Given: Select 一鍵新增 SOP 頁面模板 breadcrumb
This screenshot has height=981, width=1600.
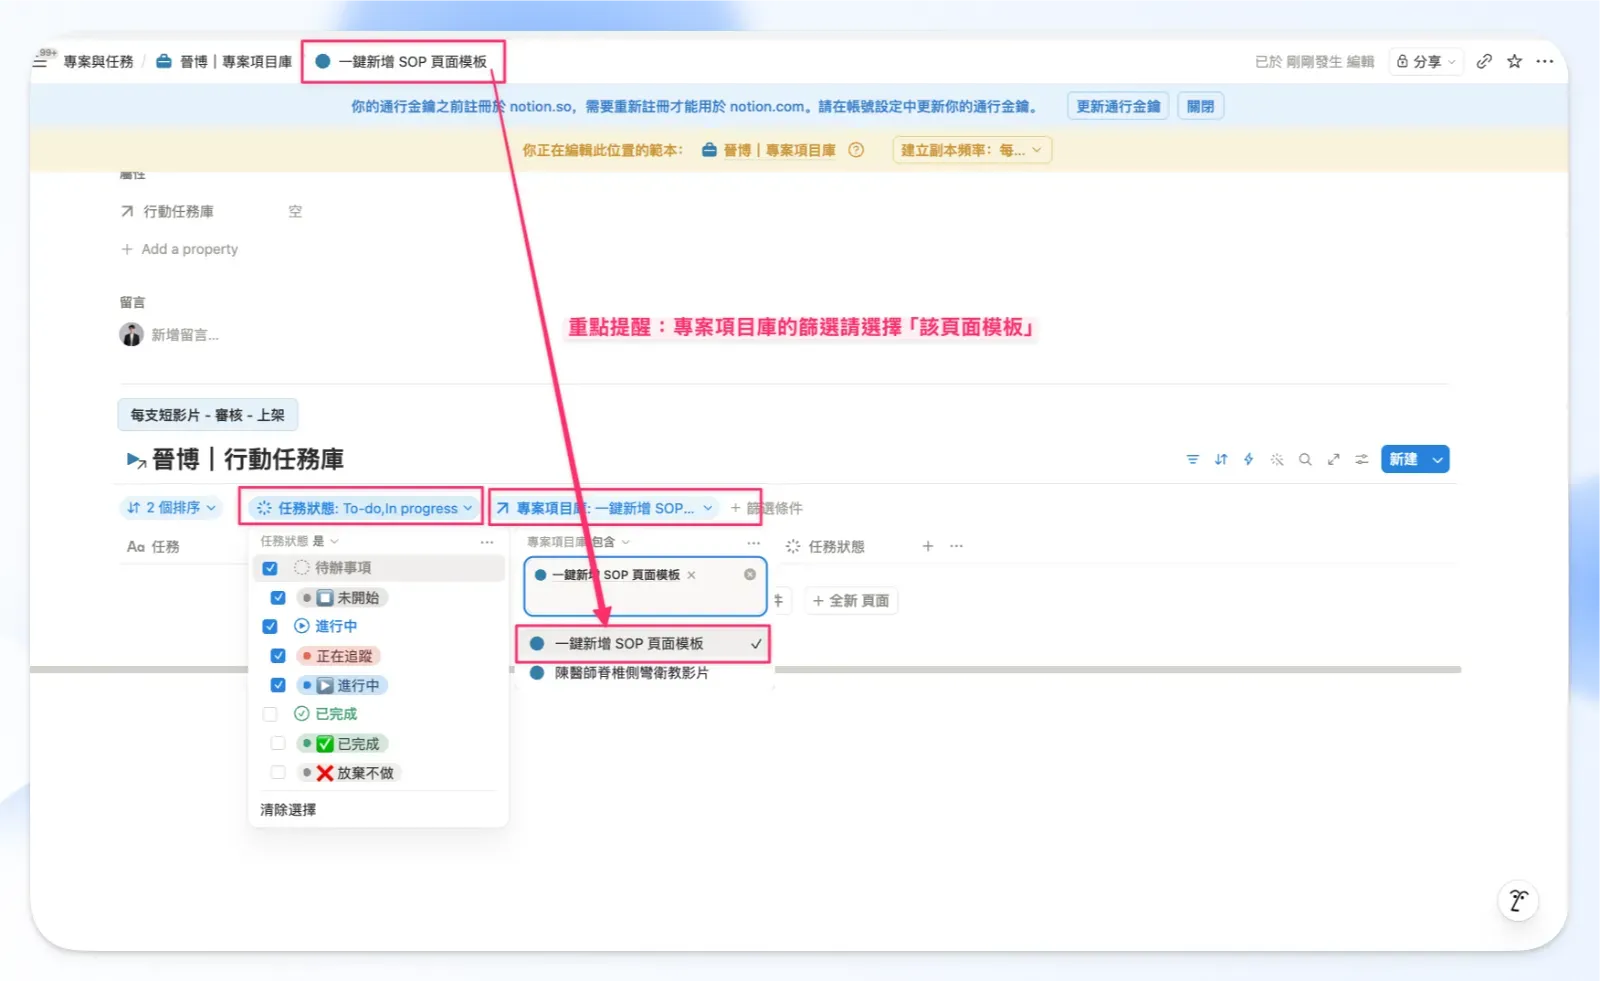Looking at the screenshot, I should [x=402, y=62].
